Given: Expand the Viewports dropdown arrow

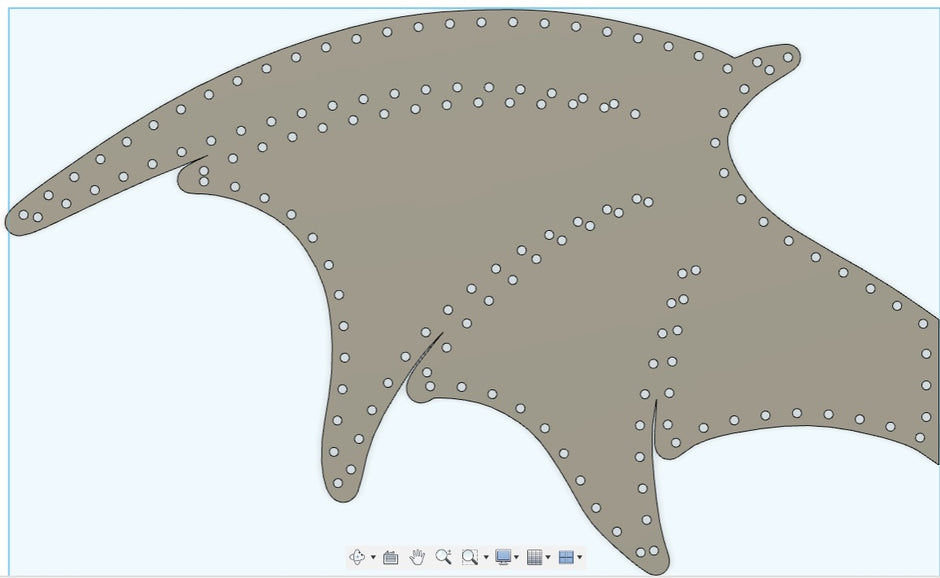Looking at the screenshot, I should (x=579, y=558).
